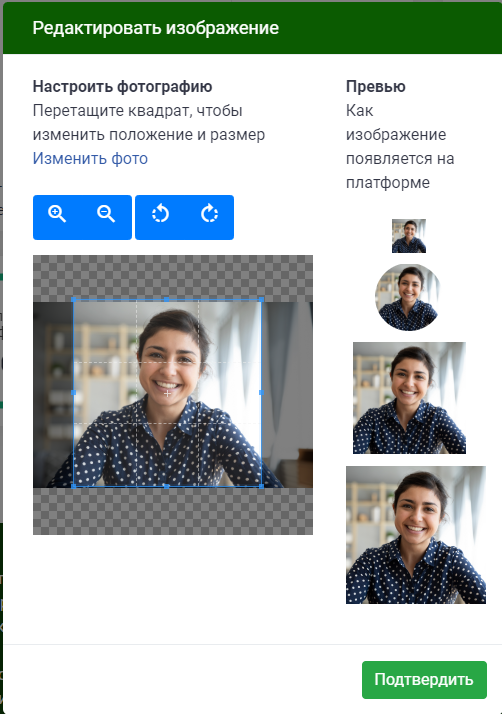Click the right-middle crop edge handle

(261, 393)
